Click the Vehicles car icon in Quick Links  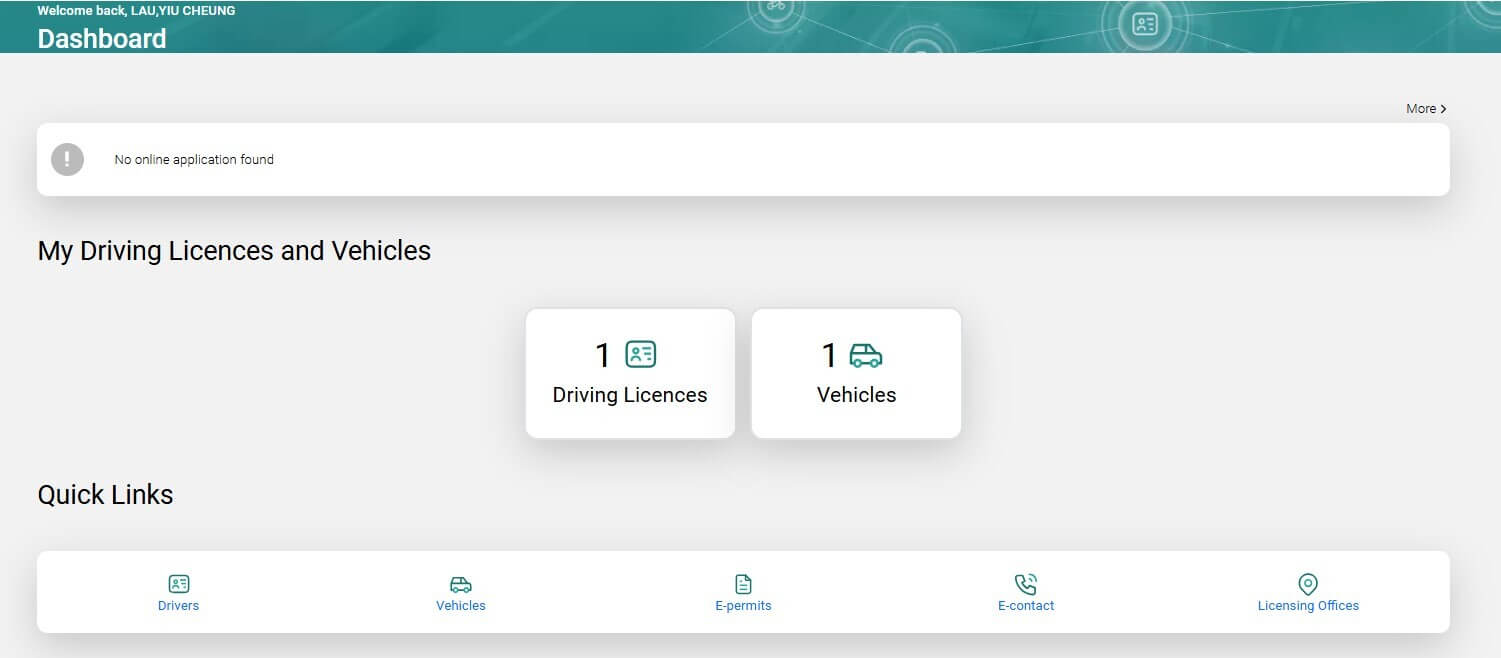coord(461,584)
